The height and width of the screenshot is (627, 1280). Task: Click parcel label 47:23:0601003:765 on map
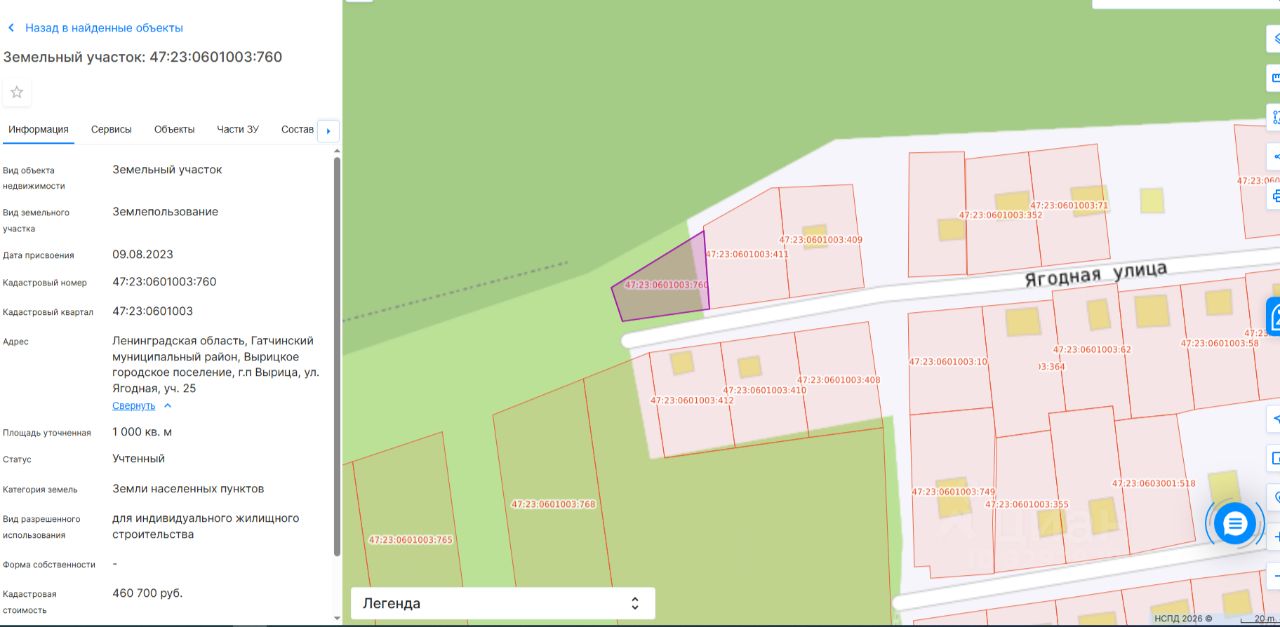coord(410,540)
